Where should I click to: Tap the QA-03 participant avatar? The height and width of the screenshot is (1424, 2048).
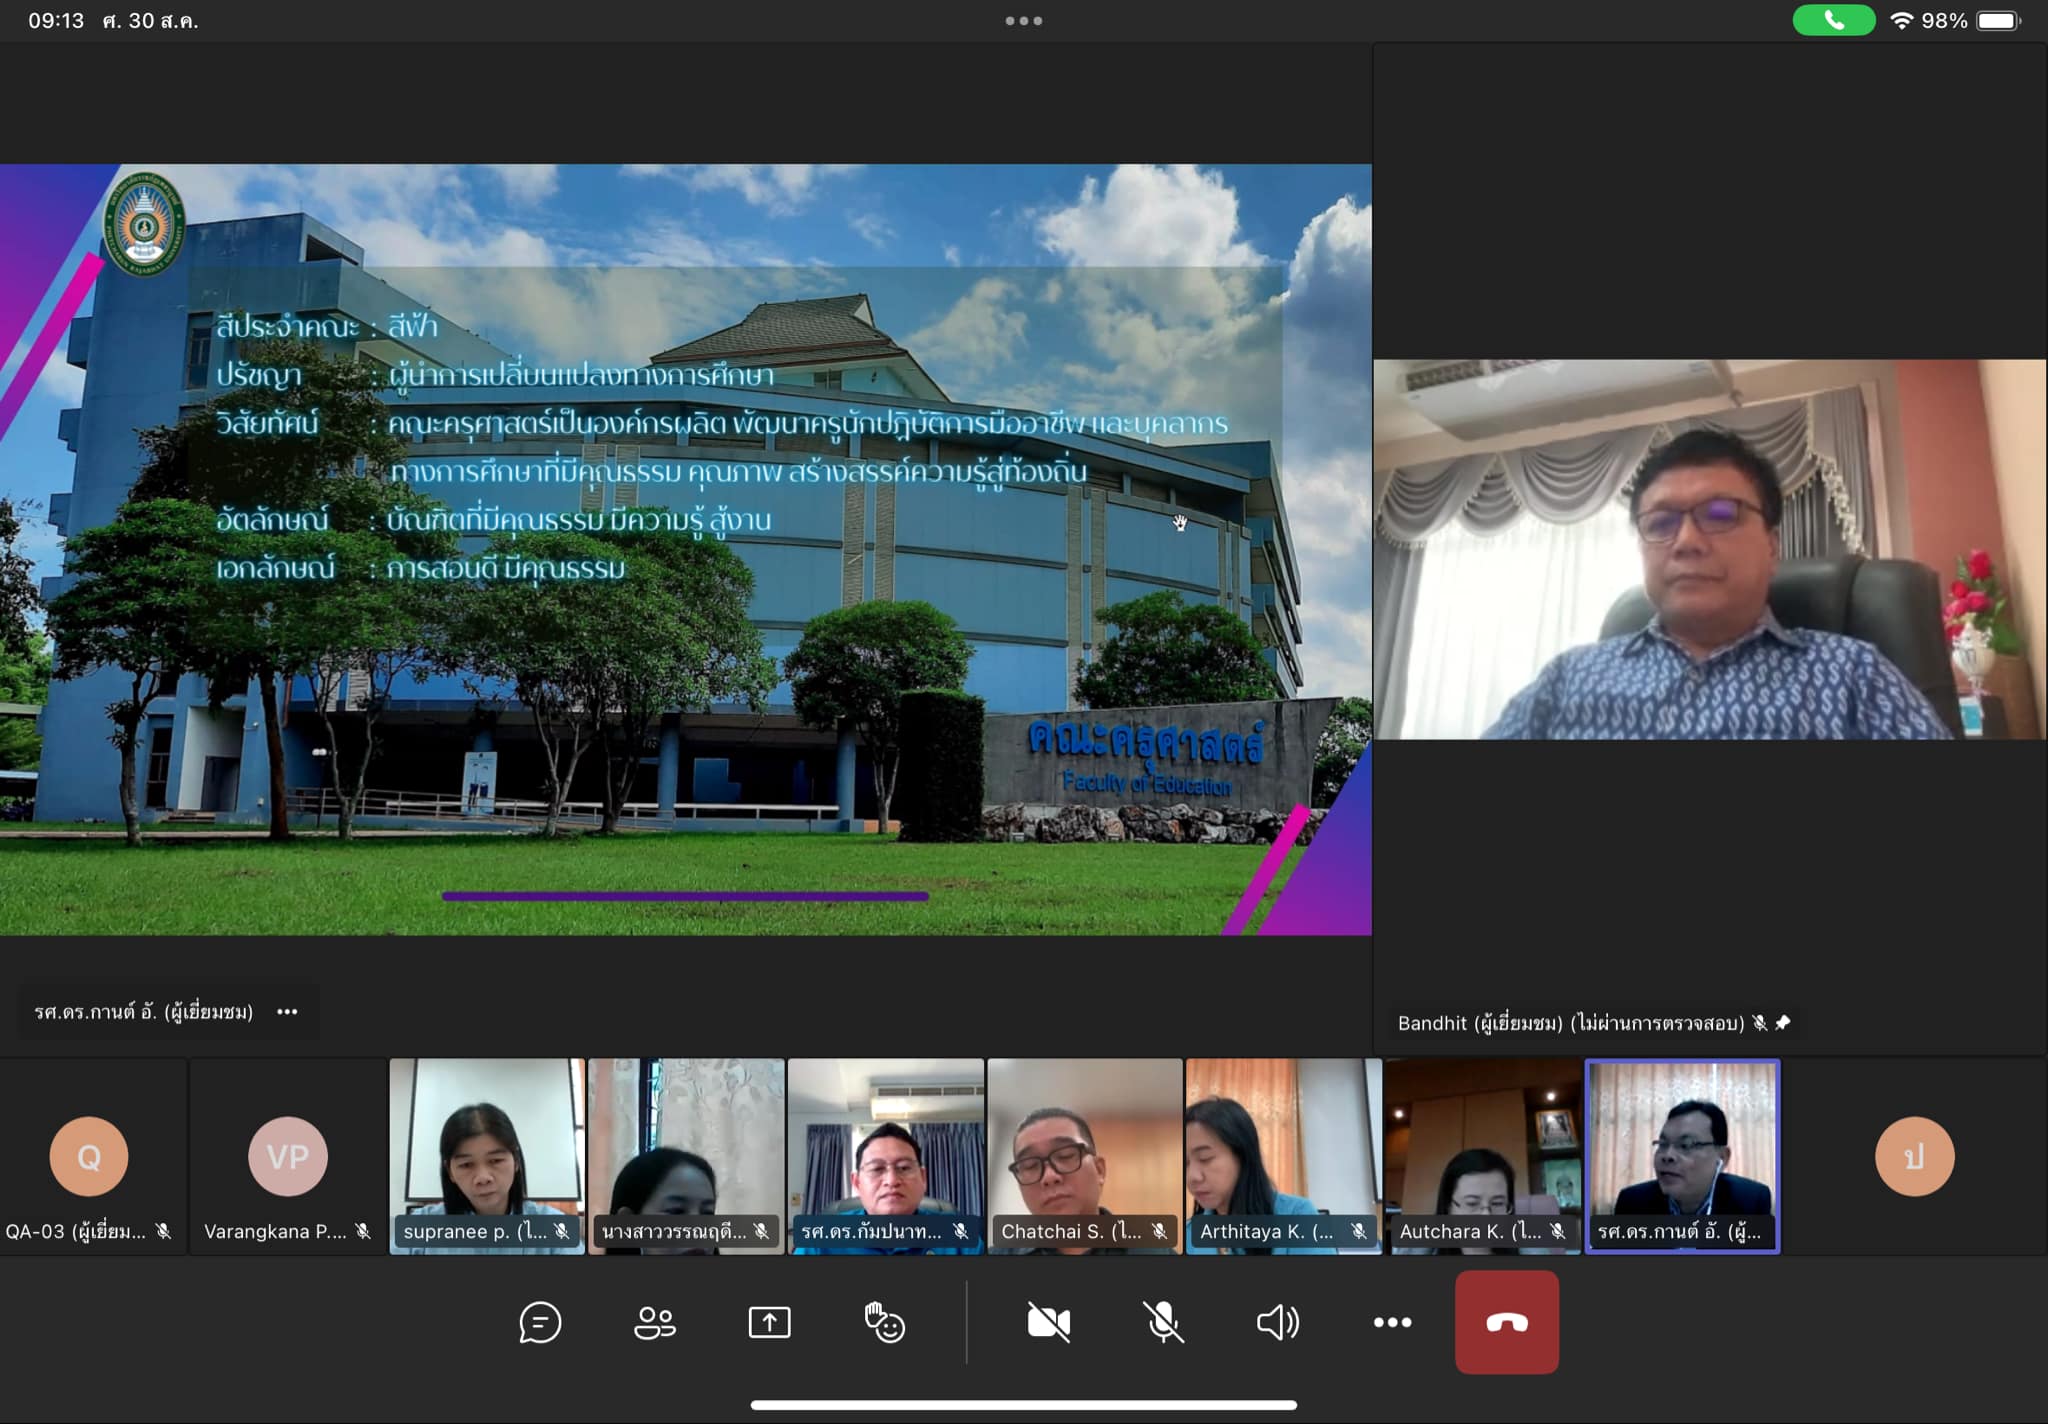point(89,1156)
